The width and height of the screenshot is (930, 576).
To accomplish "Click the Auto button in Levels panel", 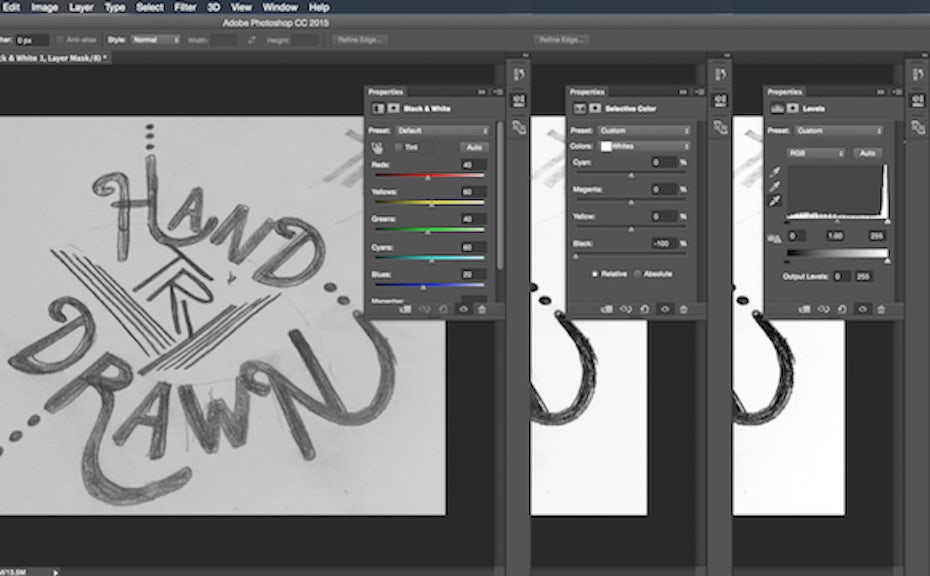I will (867, 153).
